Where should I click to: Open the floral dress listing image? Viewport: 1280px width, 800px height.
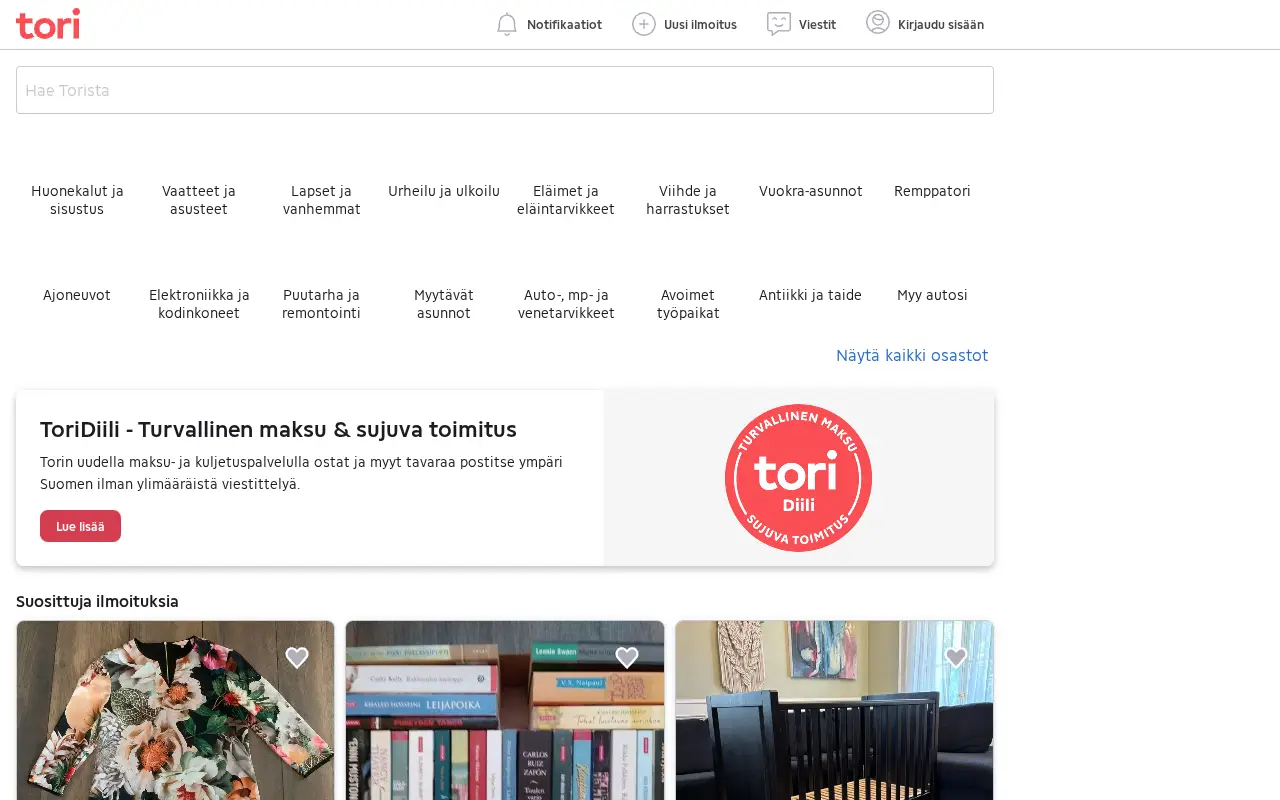tap(175, 710)
